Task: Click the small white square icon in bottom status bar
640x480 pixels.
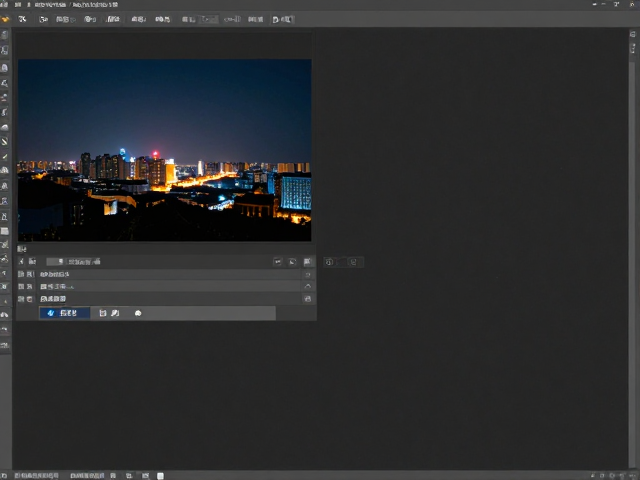Action: click(160, 476)
